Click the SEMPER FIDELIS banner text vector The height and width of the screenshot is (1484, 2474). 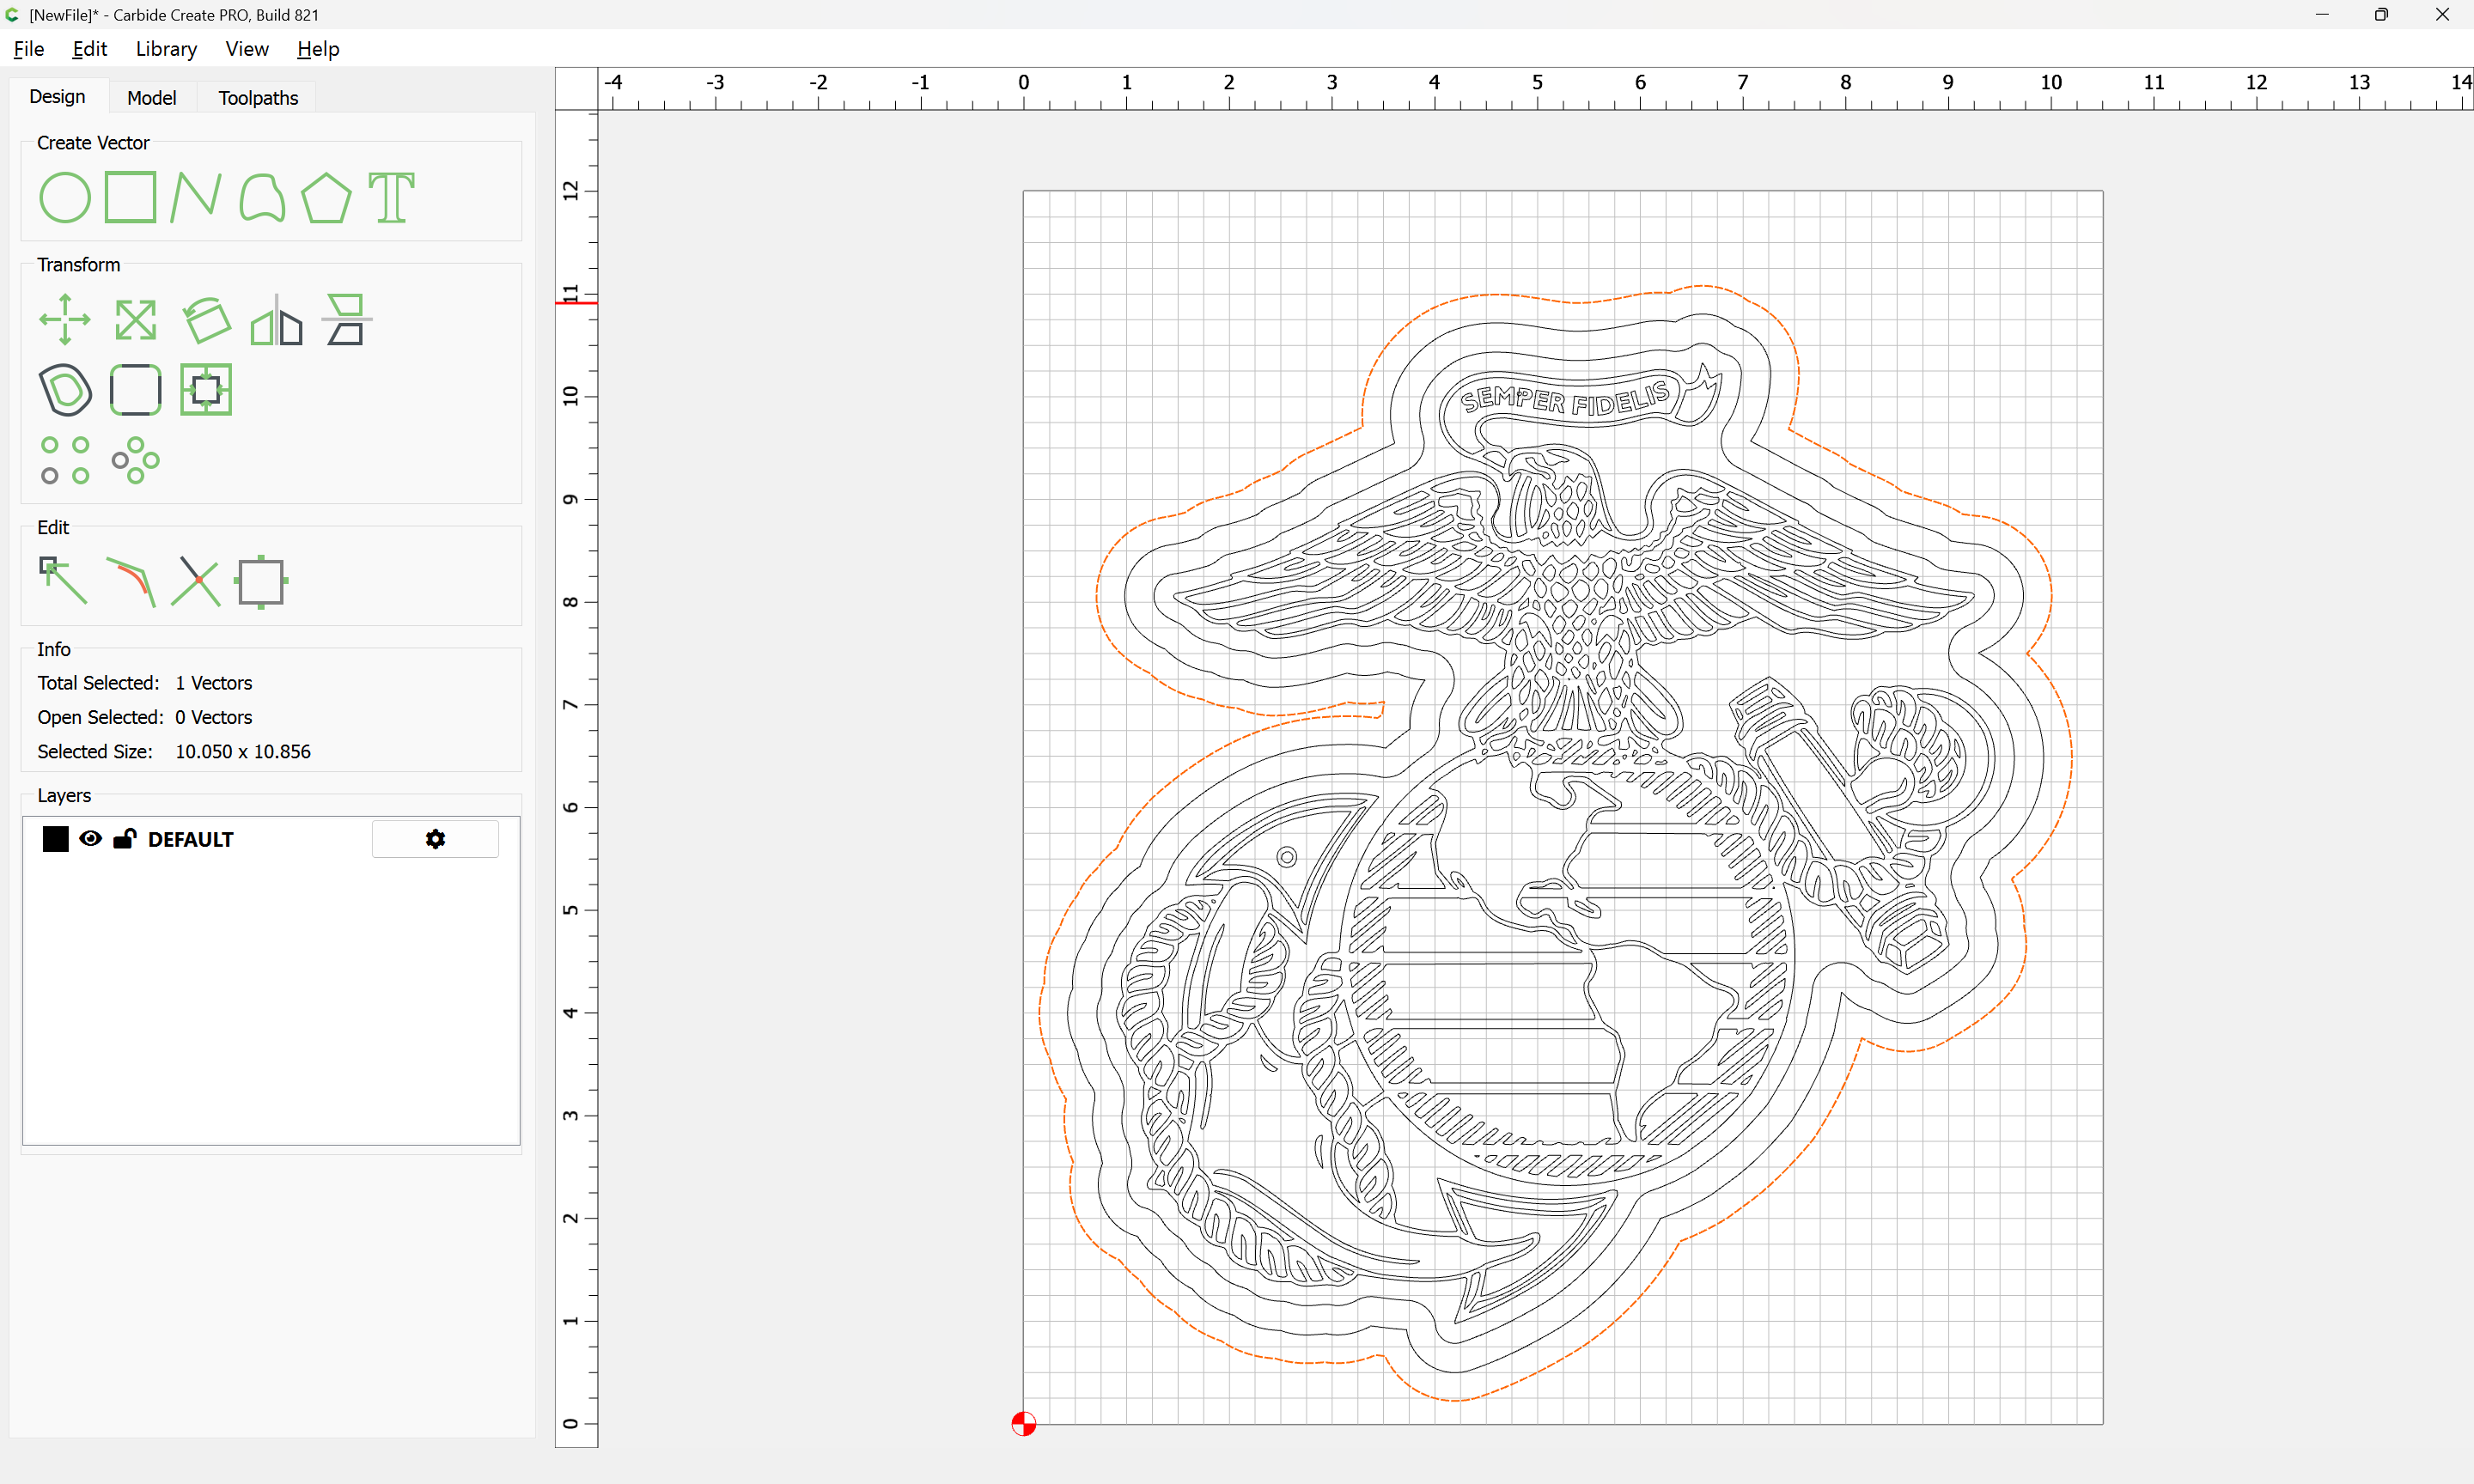tap(1565, 398)
